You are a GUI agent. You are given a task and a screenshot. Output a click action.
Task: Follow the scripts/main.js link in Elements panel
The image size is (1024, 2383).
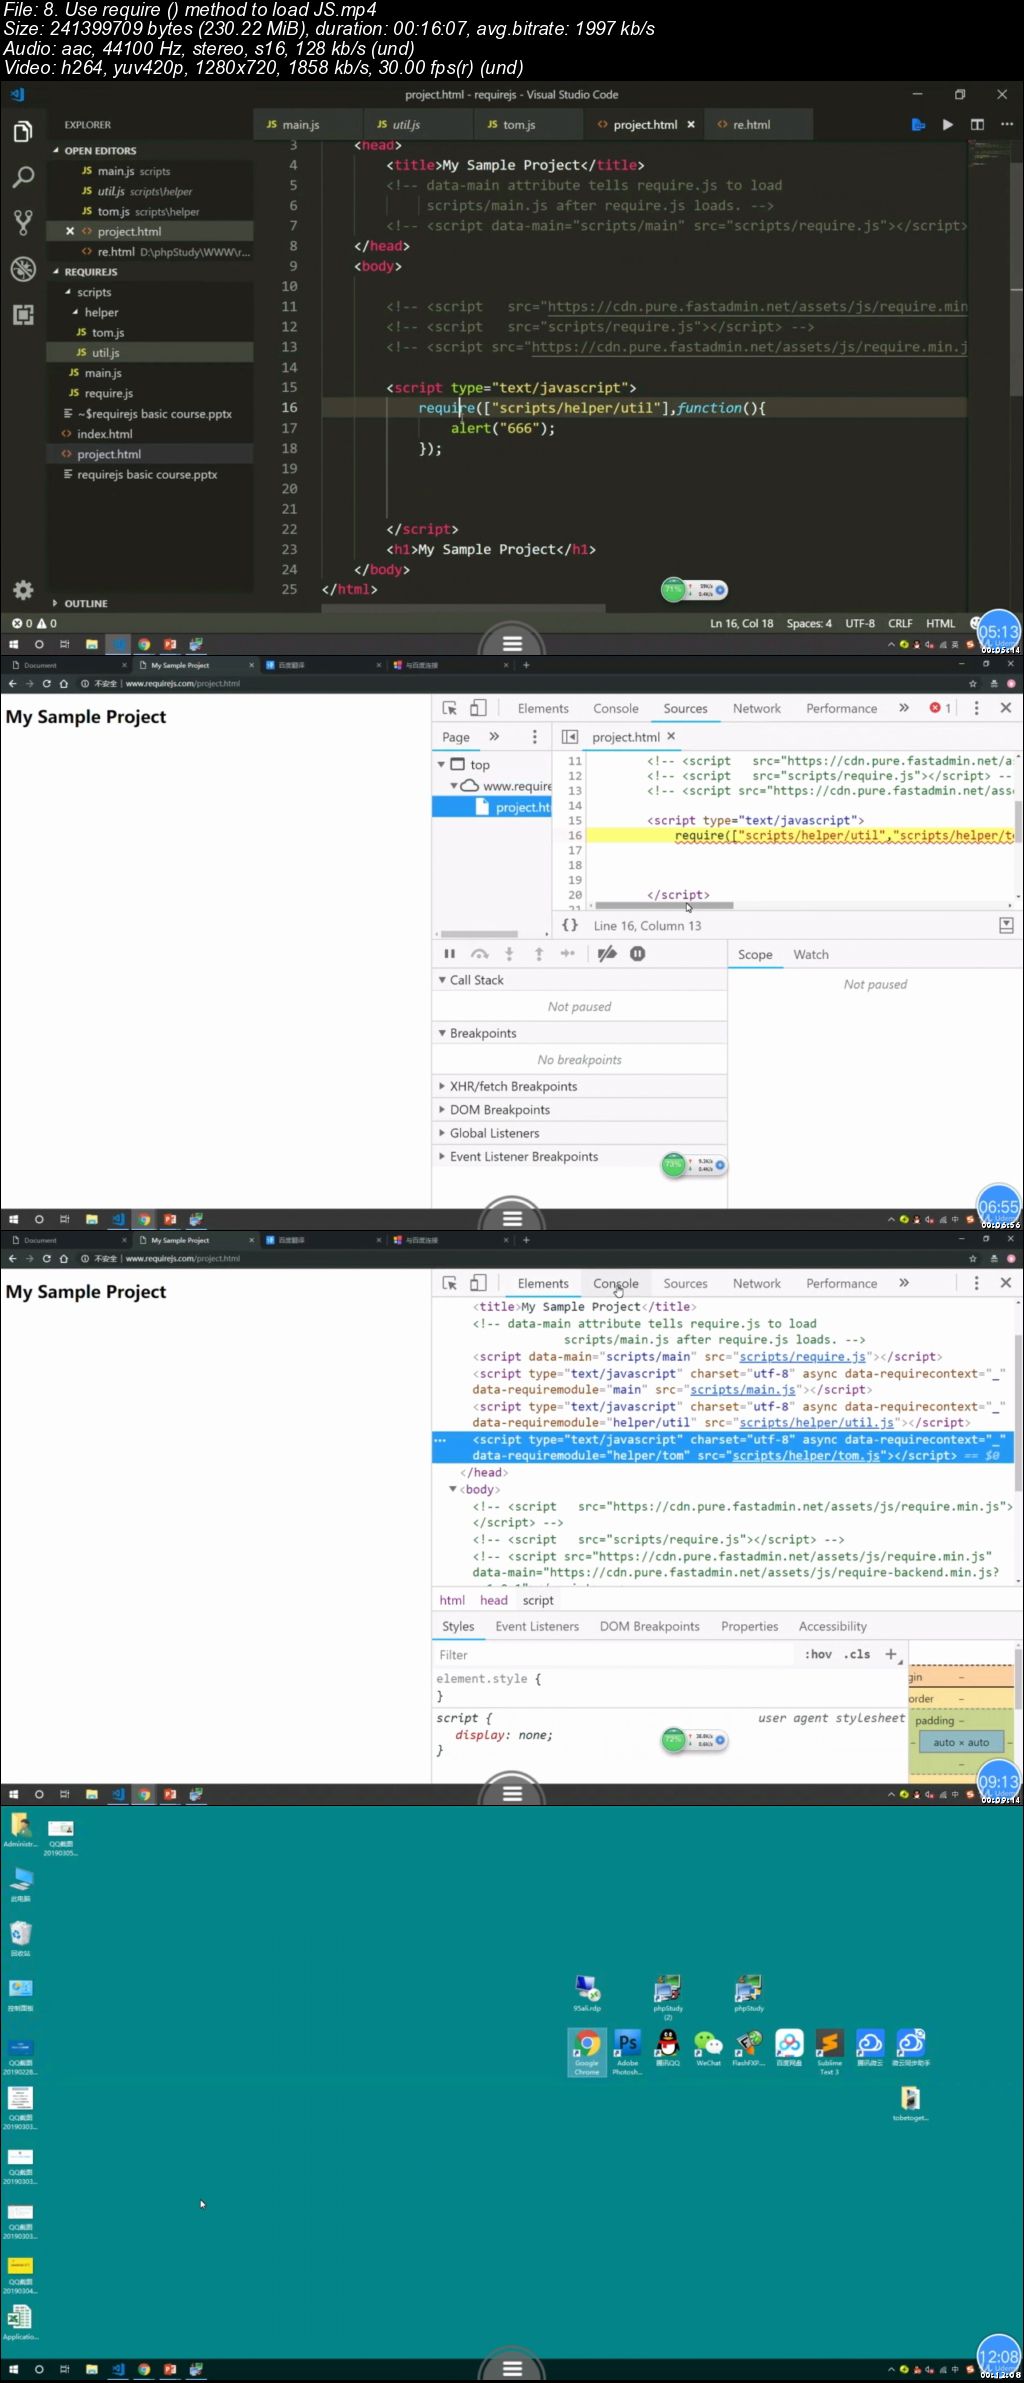(743, 1390)
